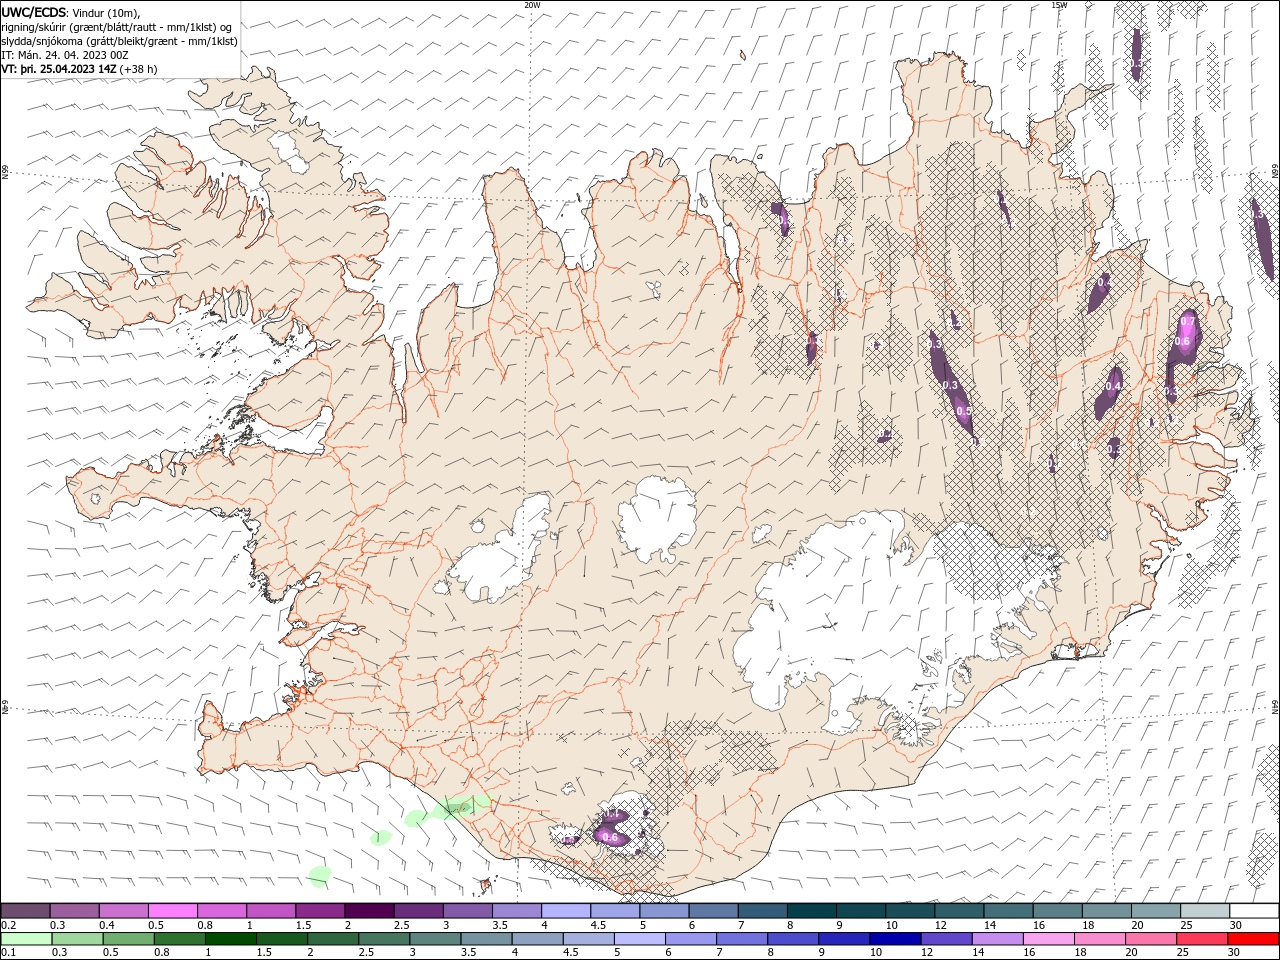The width and height of the screenshot is (1280, 960).
Task: Click the deep navy blue 10 swatch in the lower legend
Action: [x=895, y=939]
